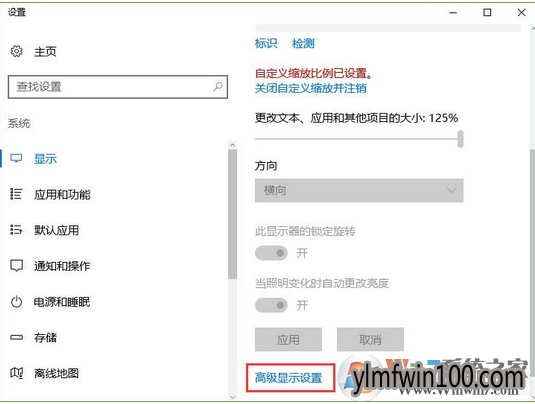Click the Storage drive icon
The width and height of the screenshot is (535, 404).
[x=16, y=337]
